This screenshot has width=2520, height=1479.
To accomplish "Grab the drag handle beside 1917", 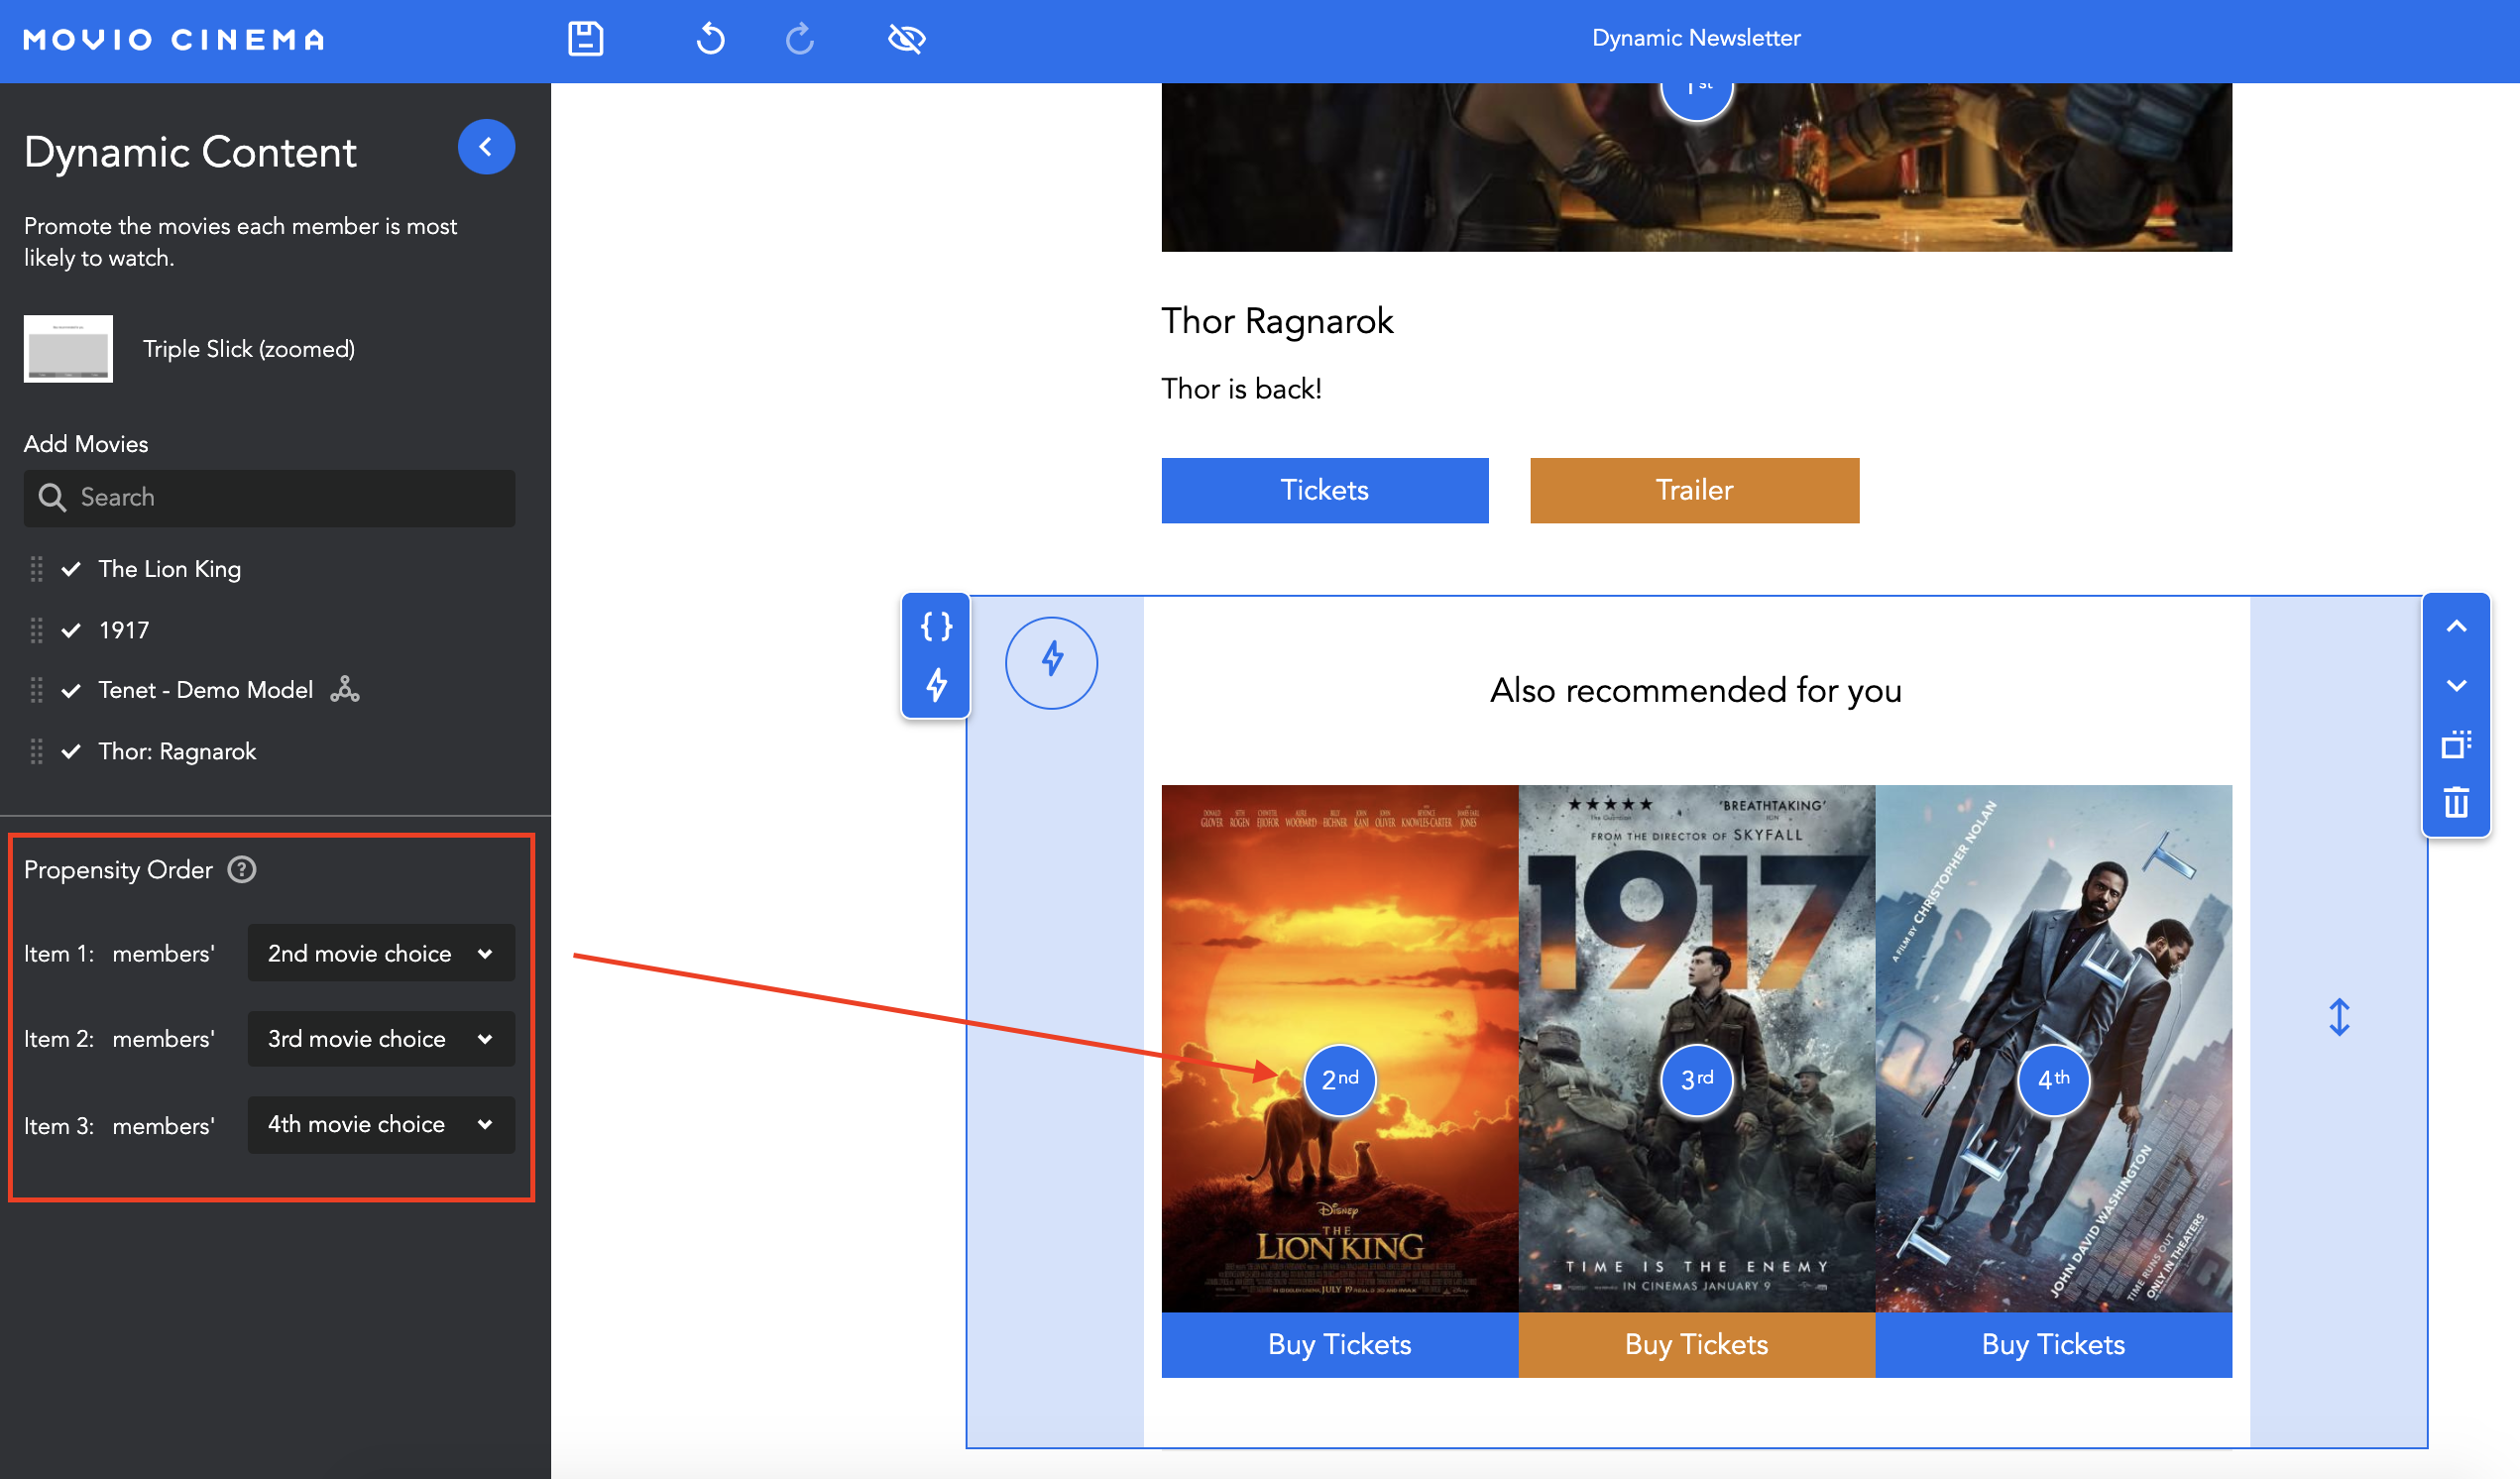I will coord(37,630).
